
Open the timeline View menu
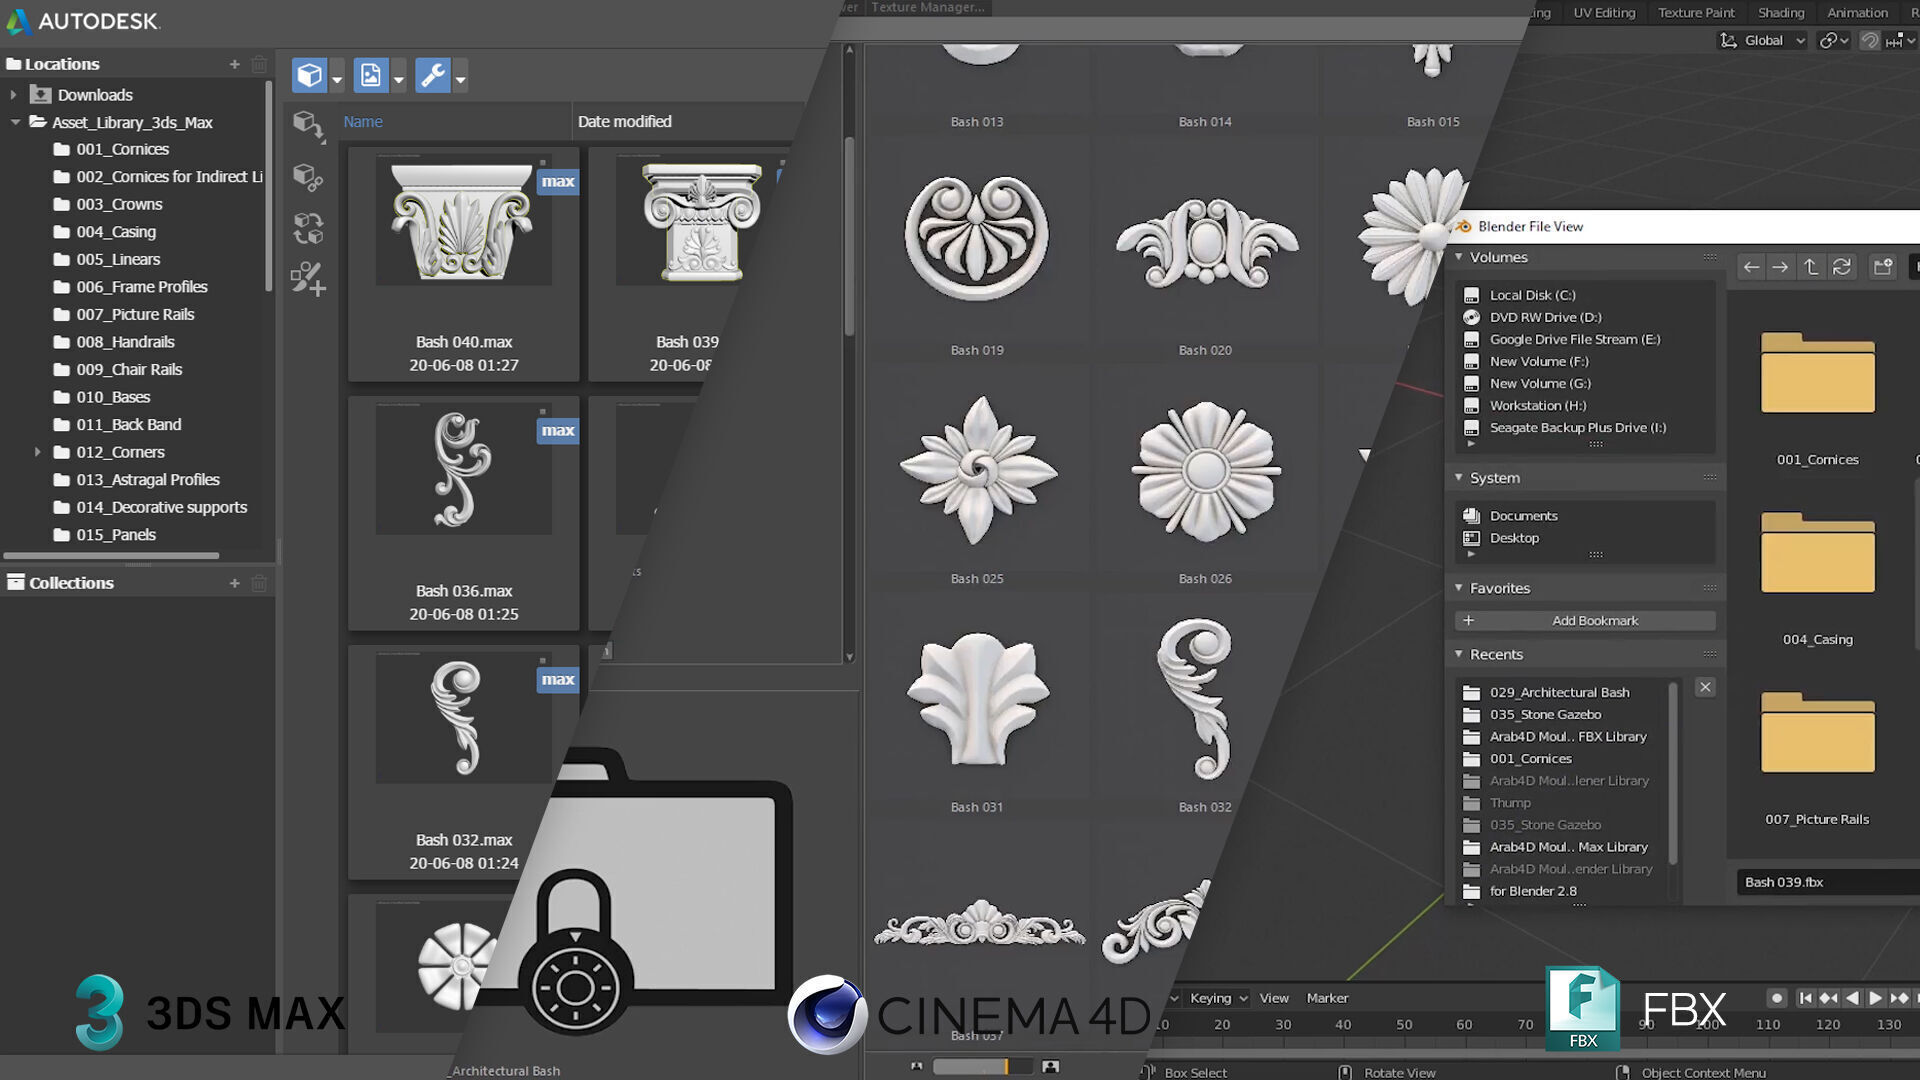(x=1273, y=998)
